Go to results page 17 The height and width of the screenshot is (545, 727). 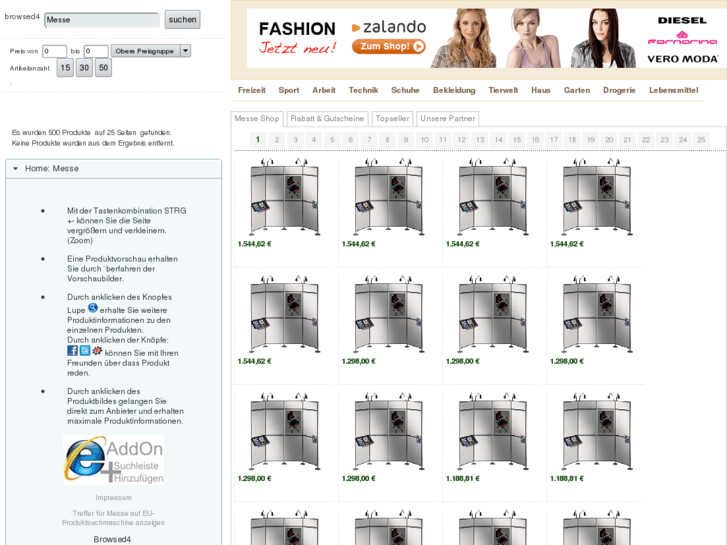click(x=554, y=140)
